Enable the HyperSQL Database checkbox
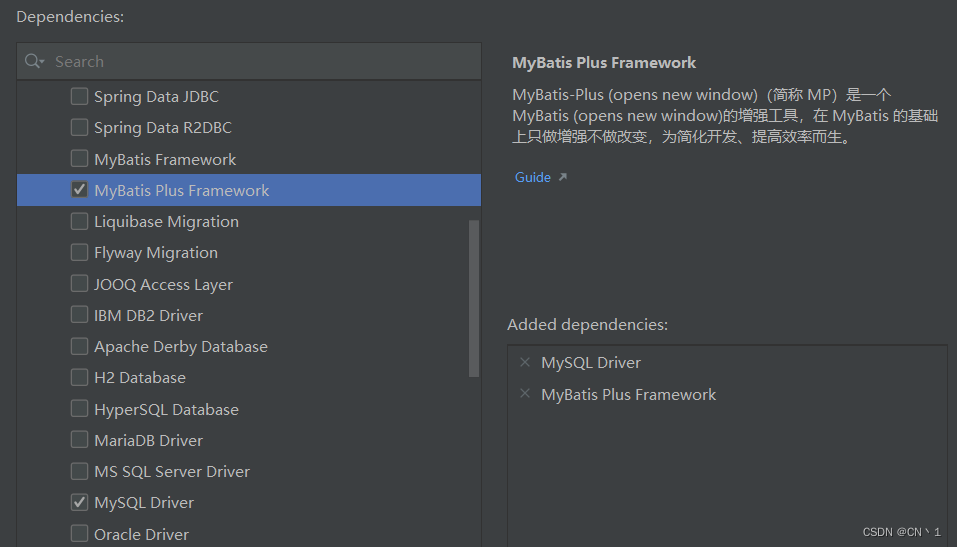The height and width of the screenshot is (547, 957). [79, 408]
